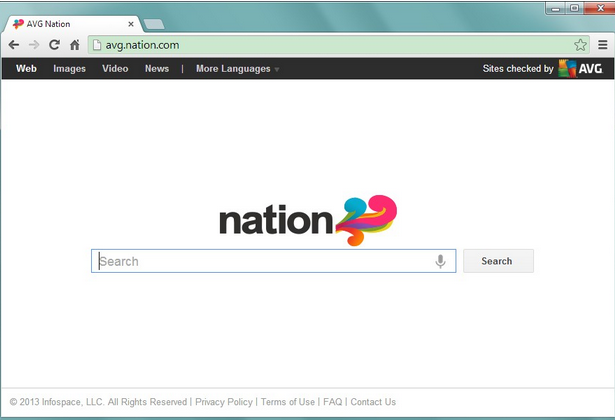Viewport: 615px width, 420px height.
Task: Click the page icon in the address bar
Action: pyautogui.click(x=96, y=45)
